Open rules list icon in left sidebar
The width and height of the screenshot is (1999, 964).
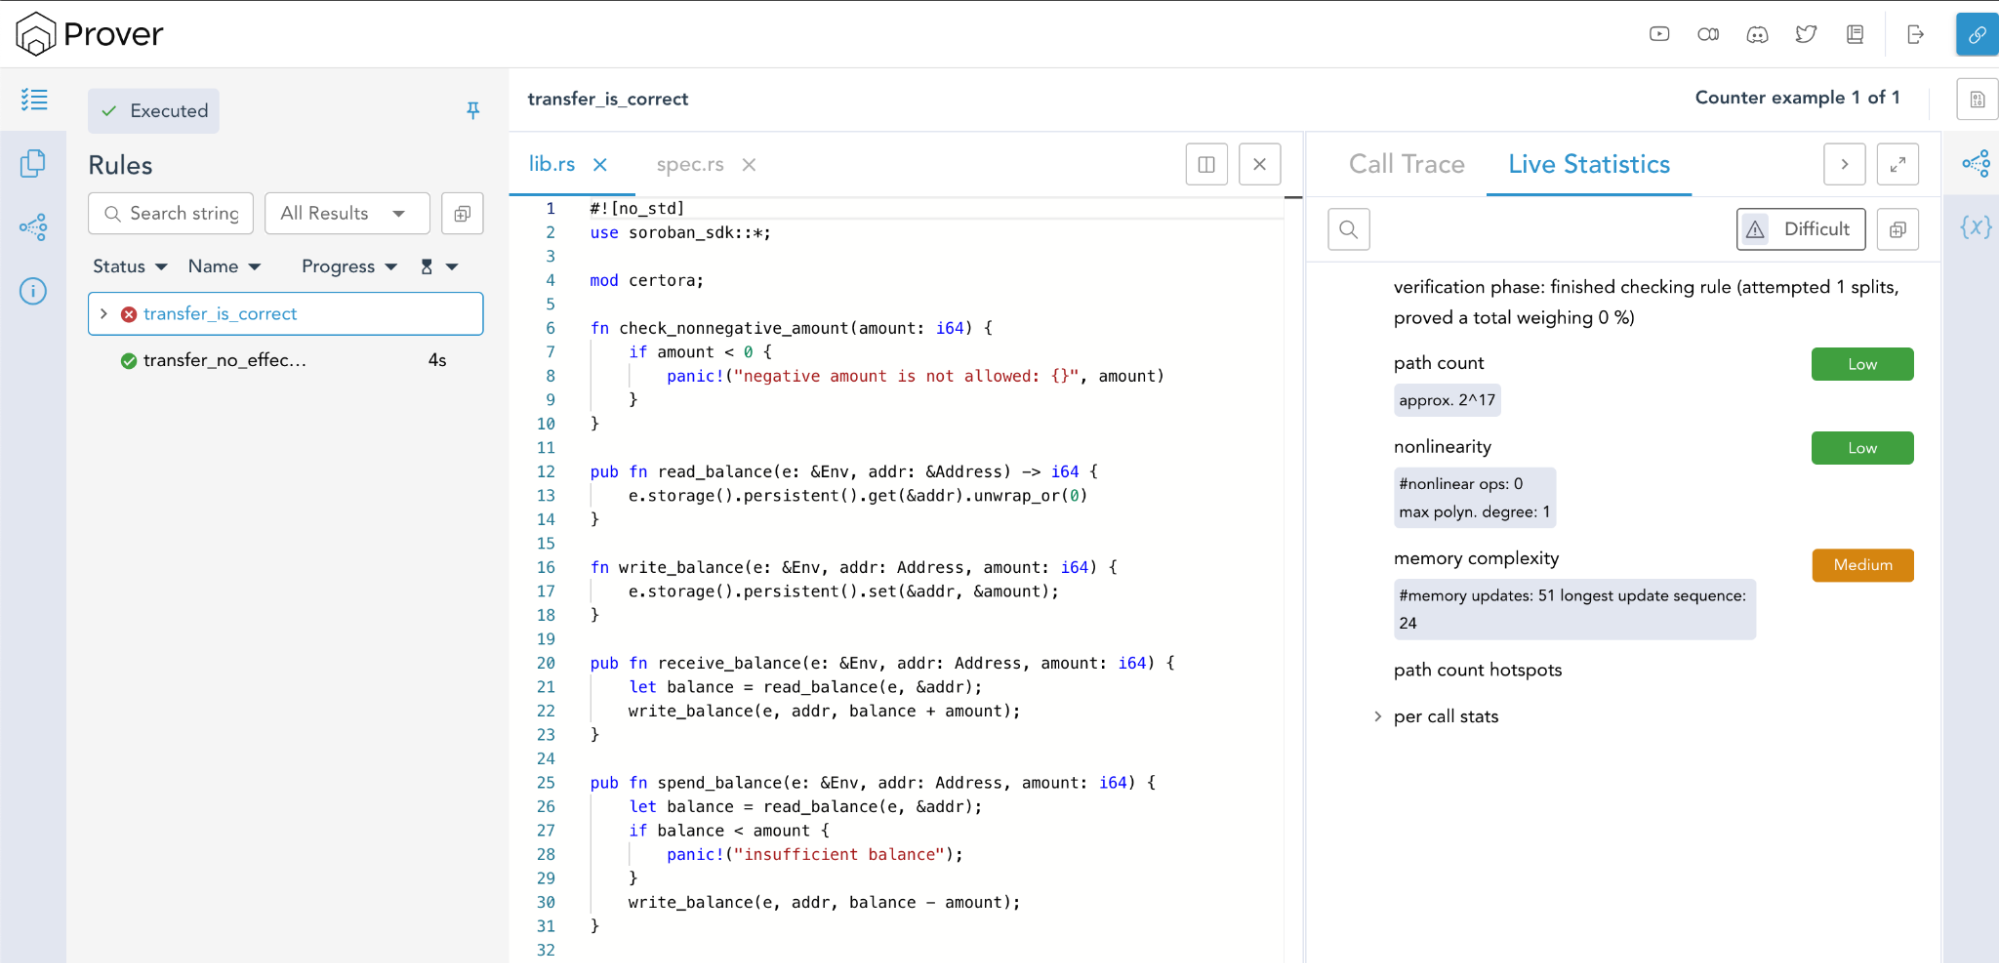34,99
